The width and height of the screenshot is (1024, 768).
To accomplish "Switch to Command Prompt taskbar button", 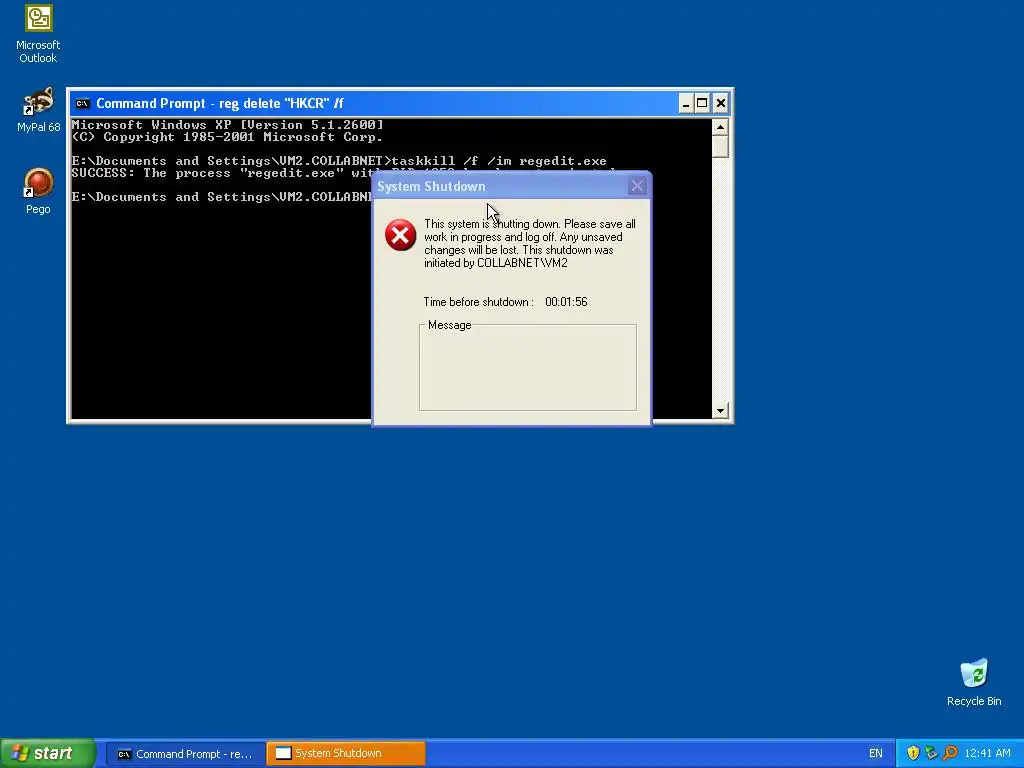I will 185,754.
